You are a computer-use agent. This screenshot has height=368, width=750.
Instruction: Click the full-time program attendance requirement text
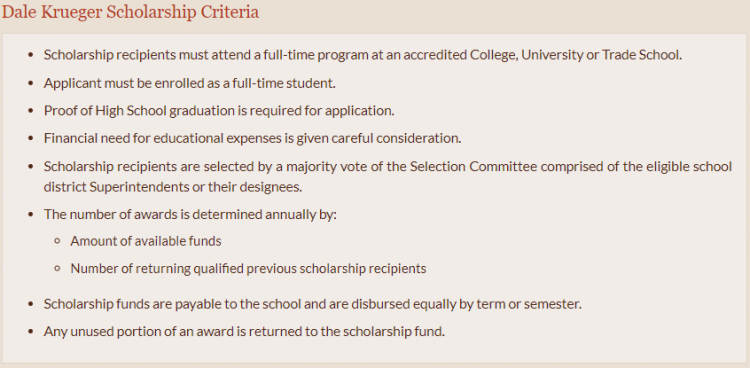coord(363,55)
